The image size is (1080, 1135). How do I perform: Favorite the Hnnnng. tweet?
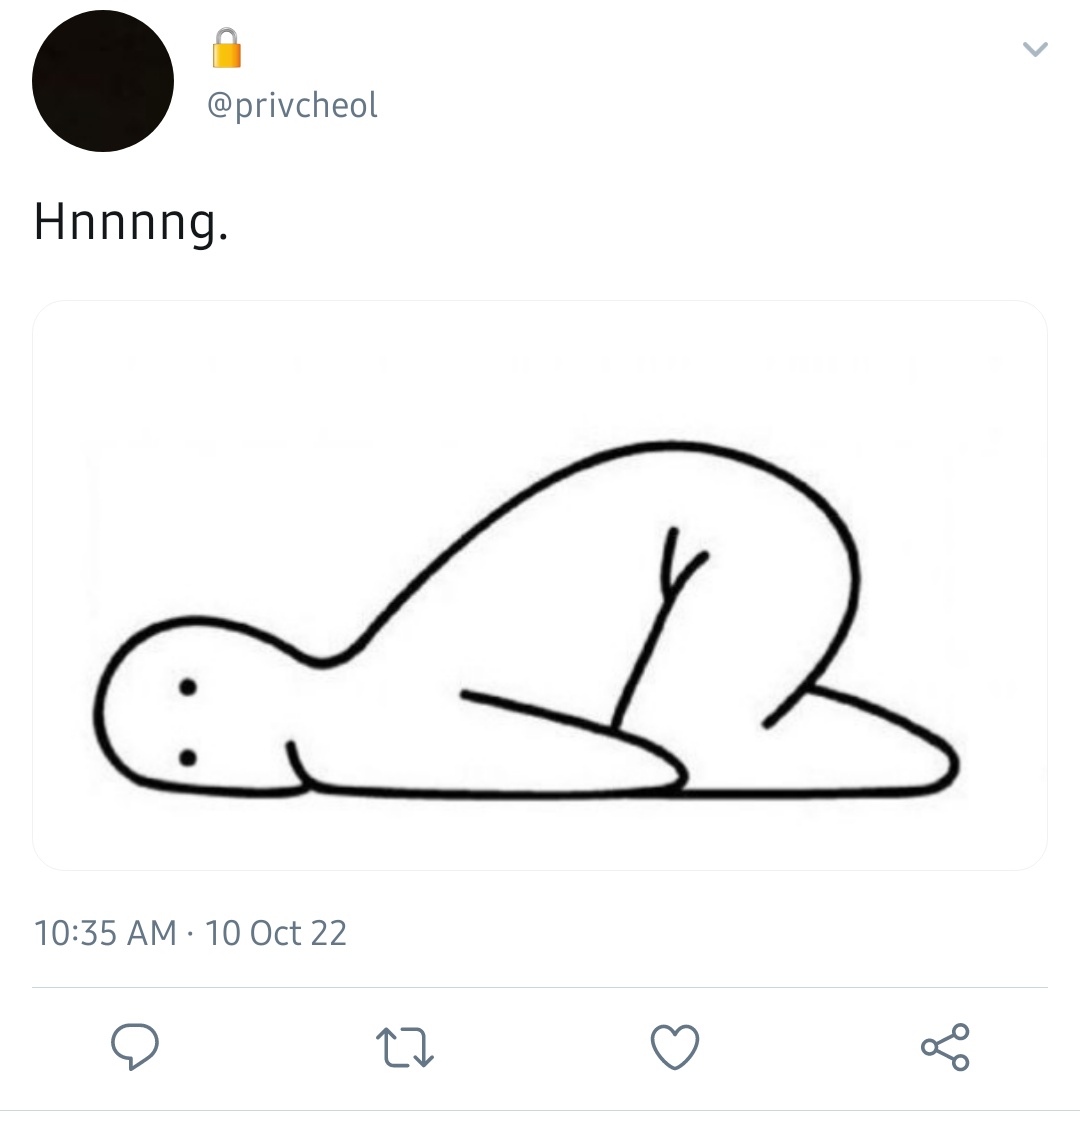(x=675, y=1047)
